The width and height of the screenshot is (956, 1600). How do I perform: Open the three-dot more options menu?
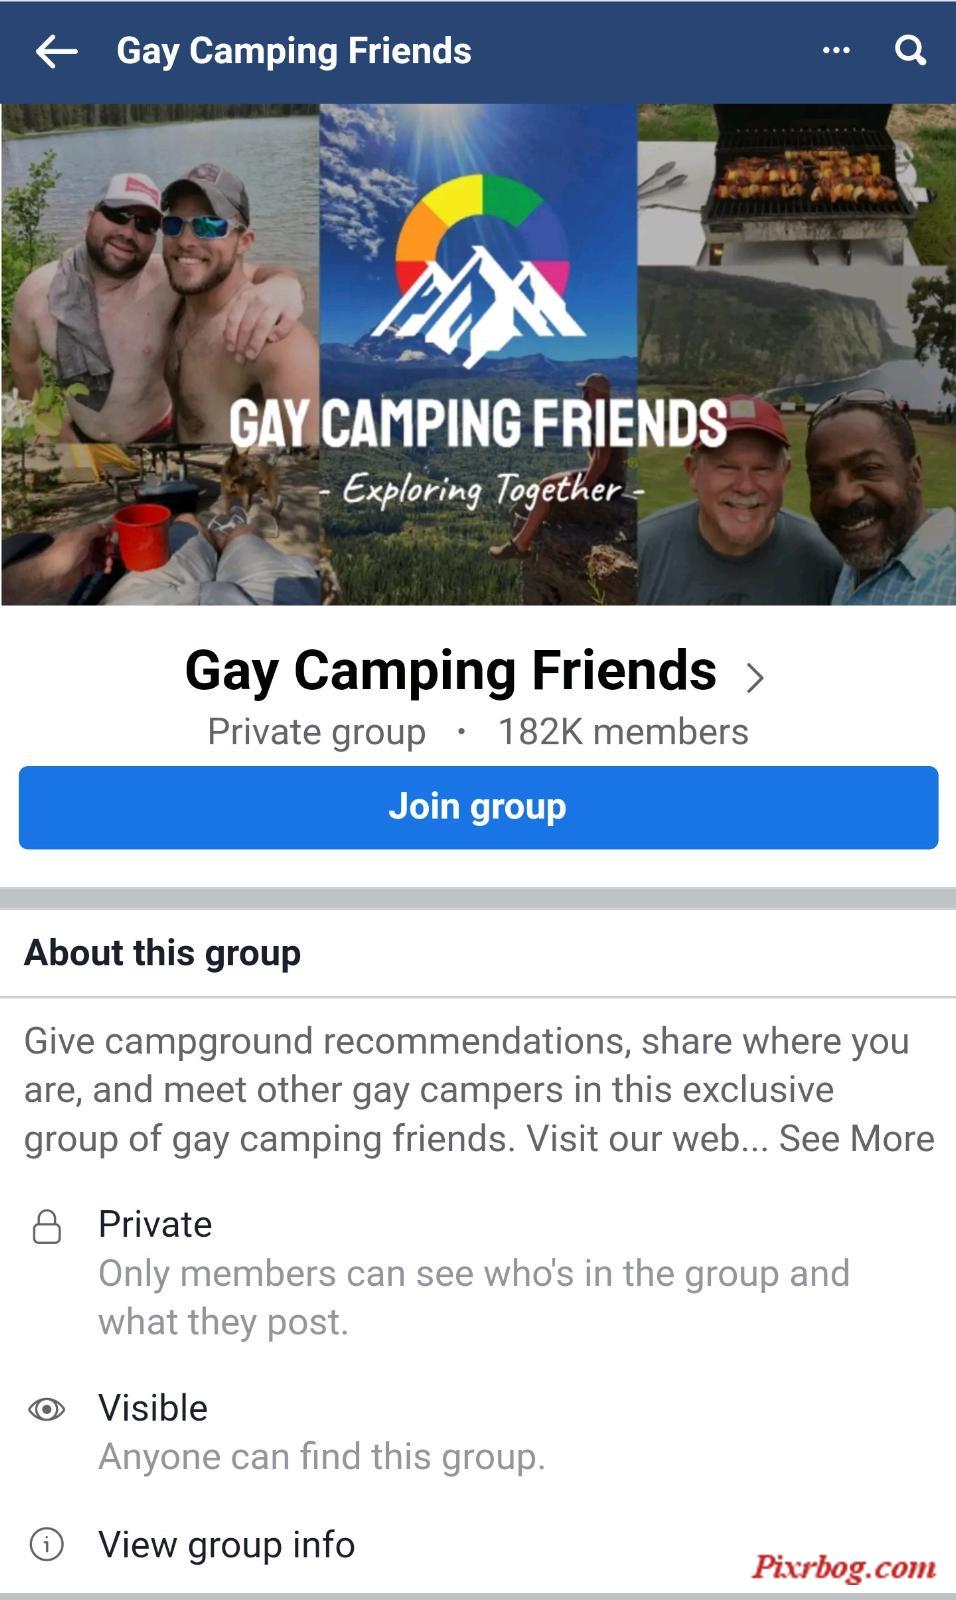(x=836, y=50)
